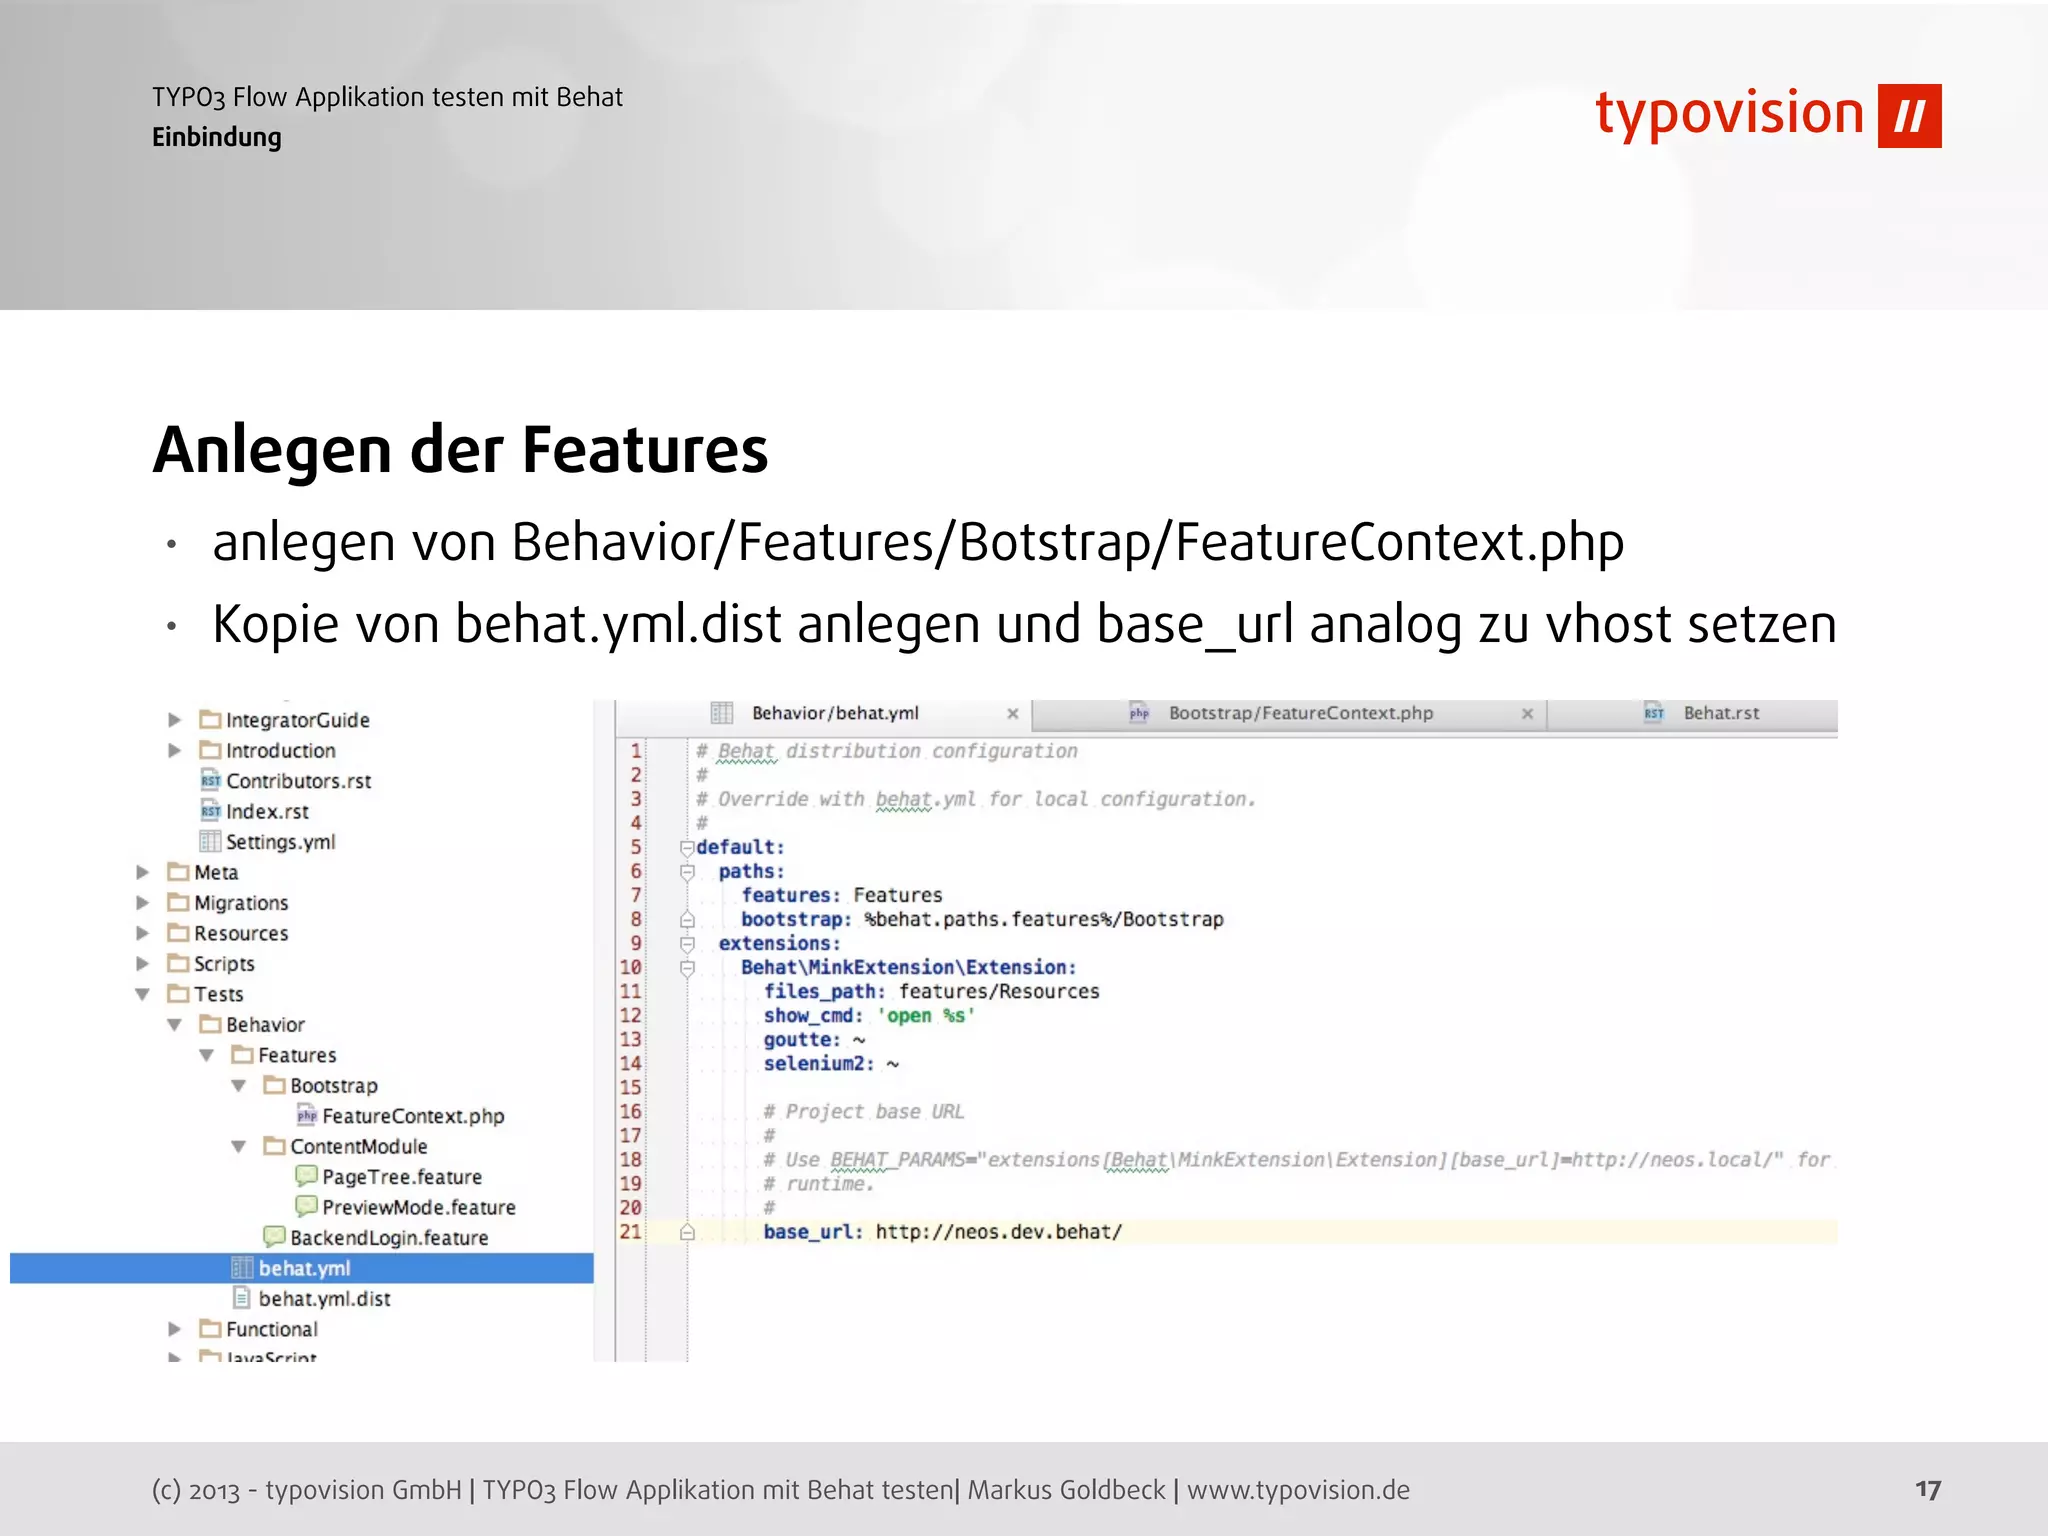Collapse the Bootstrap folder arrow

[x=238, y=1086]
